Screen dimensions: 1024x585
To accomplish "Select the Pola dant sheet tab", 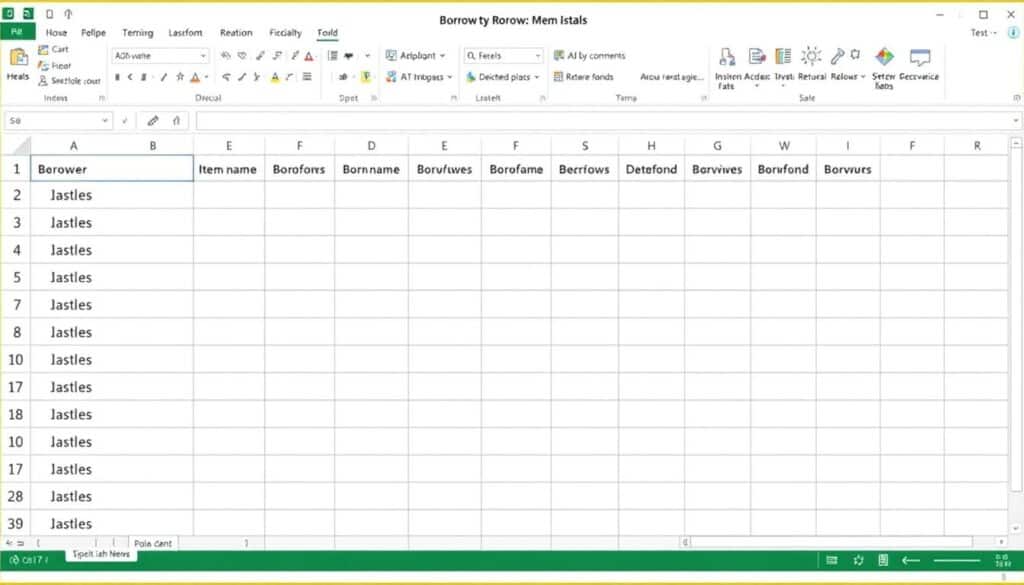I will coord(153,543).
